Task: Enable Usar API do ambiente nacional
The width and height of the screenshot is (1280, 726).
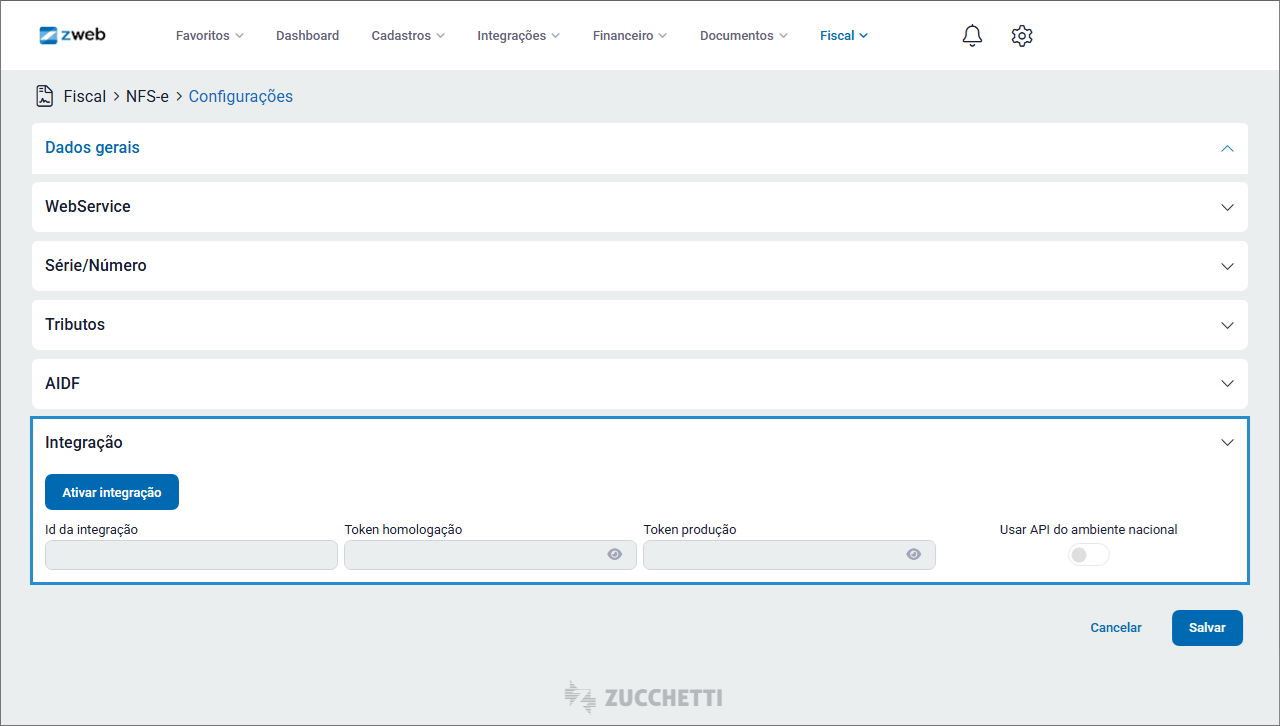Action: [1088, 555]
